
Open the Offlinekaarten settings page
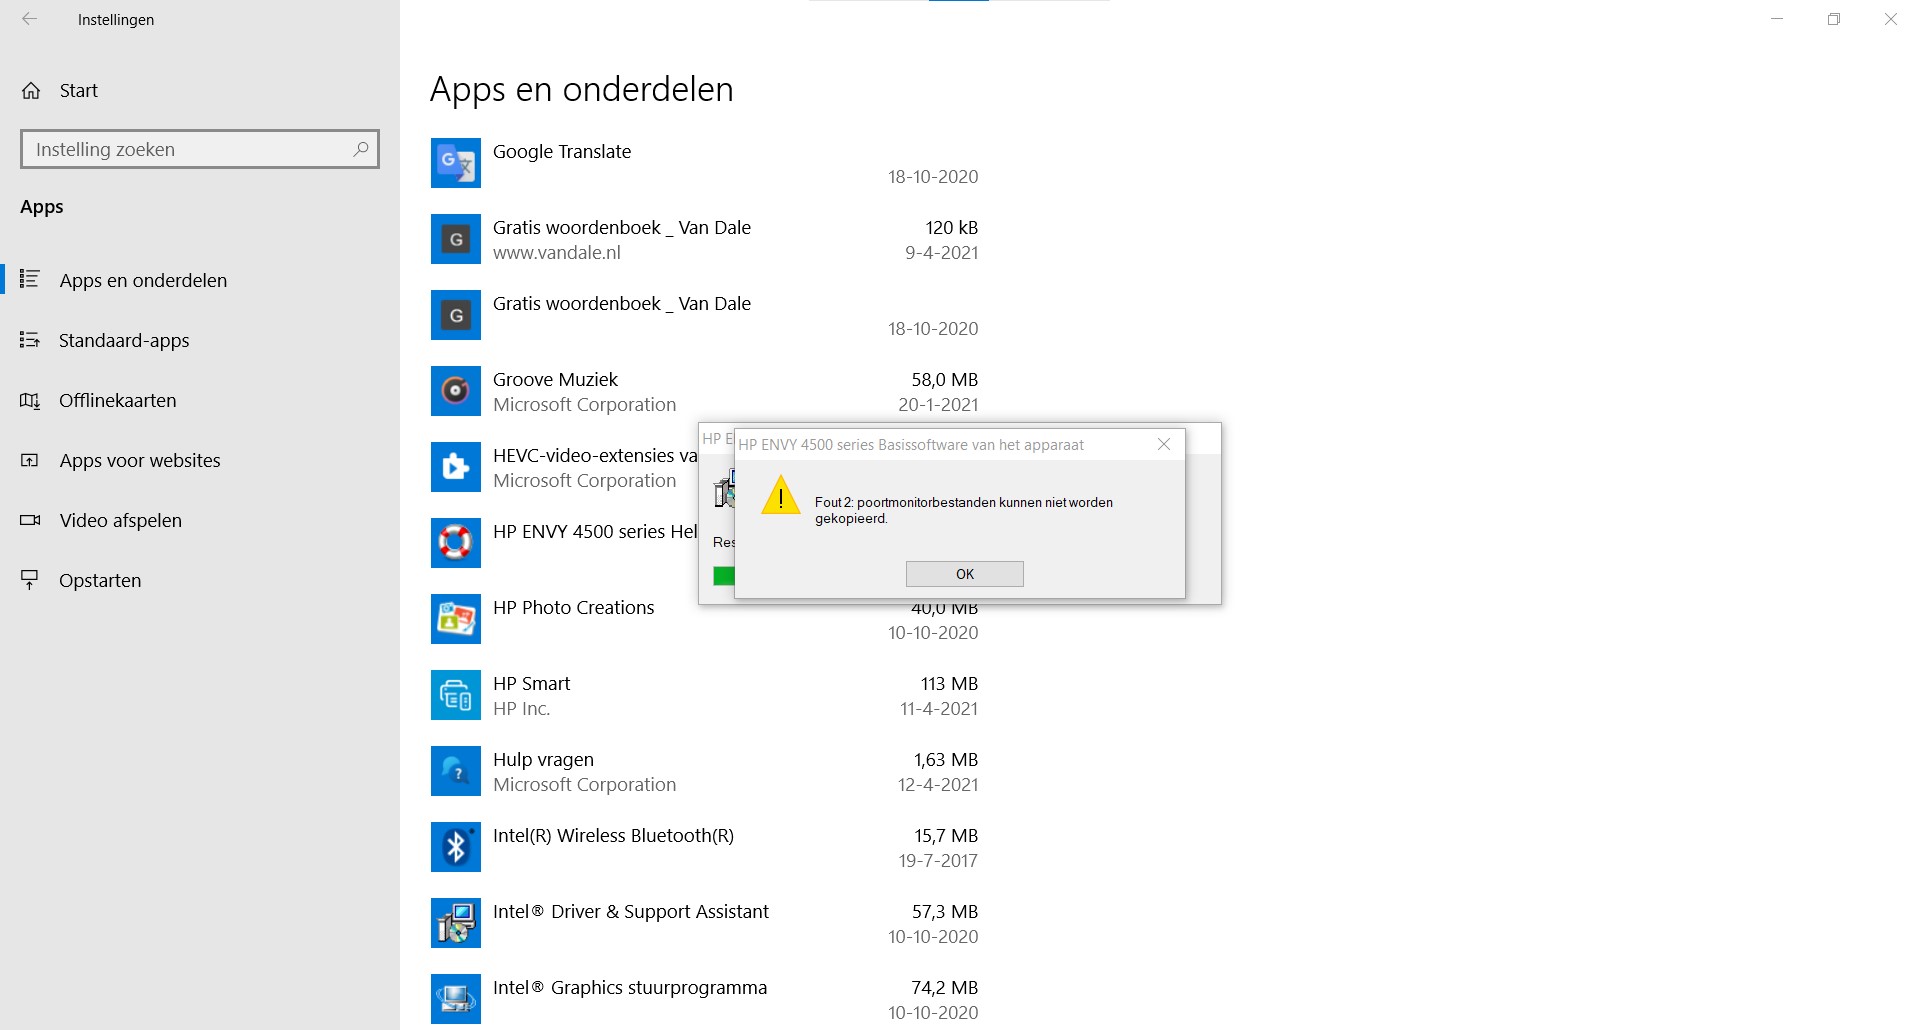click(x=200, y=400)
